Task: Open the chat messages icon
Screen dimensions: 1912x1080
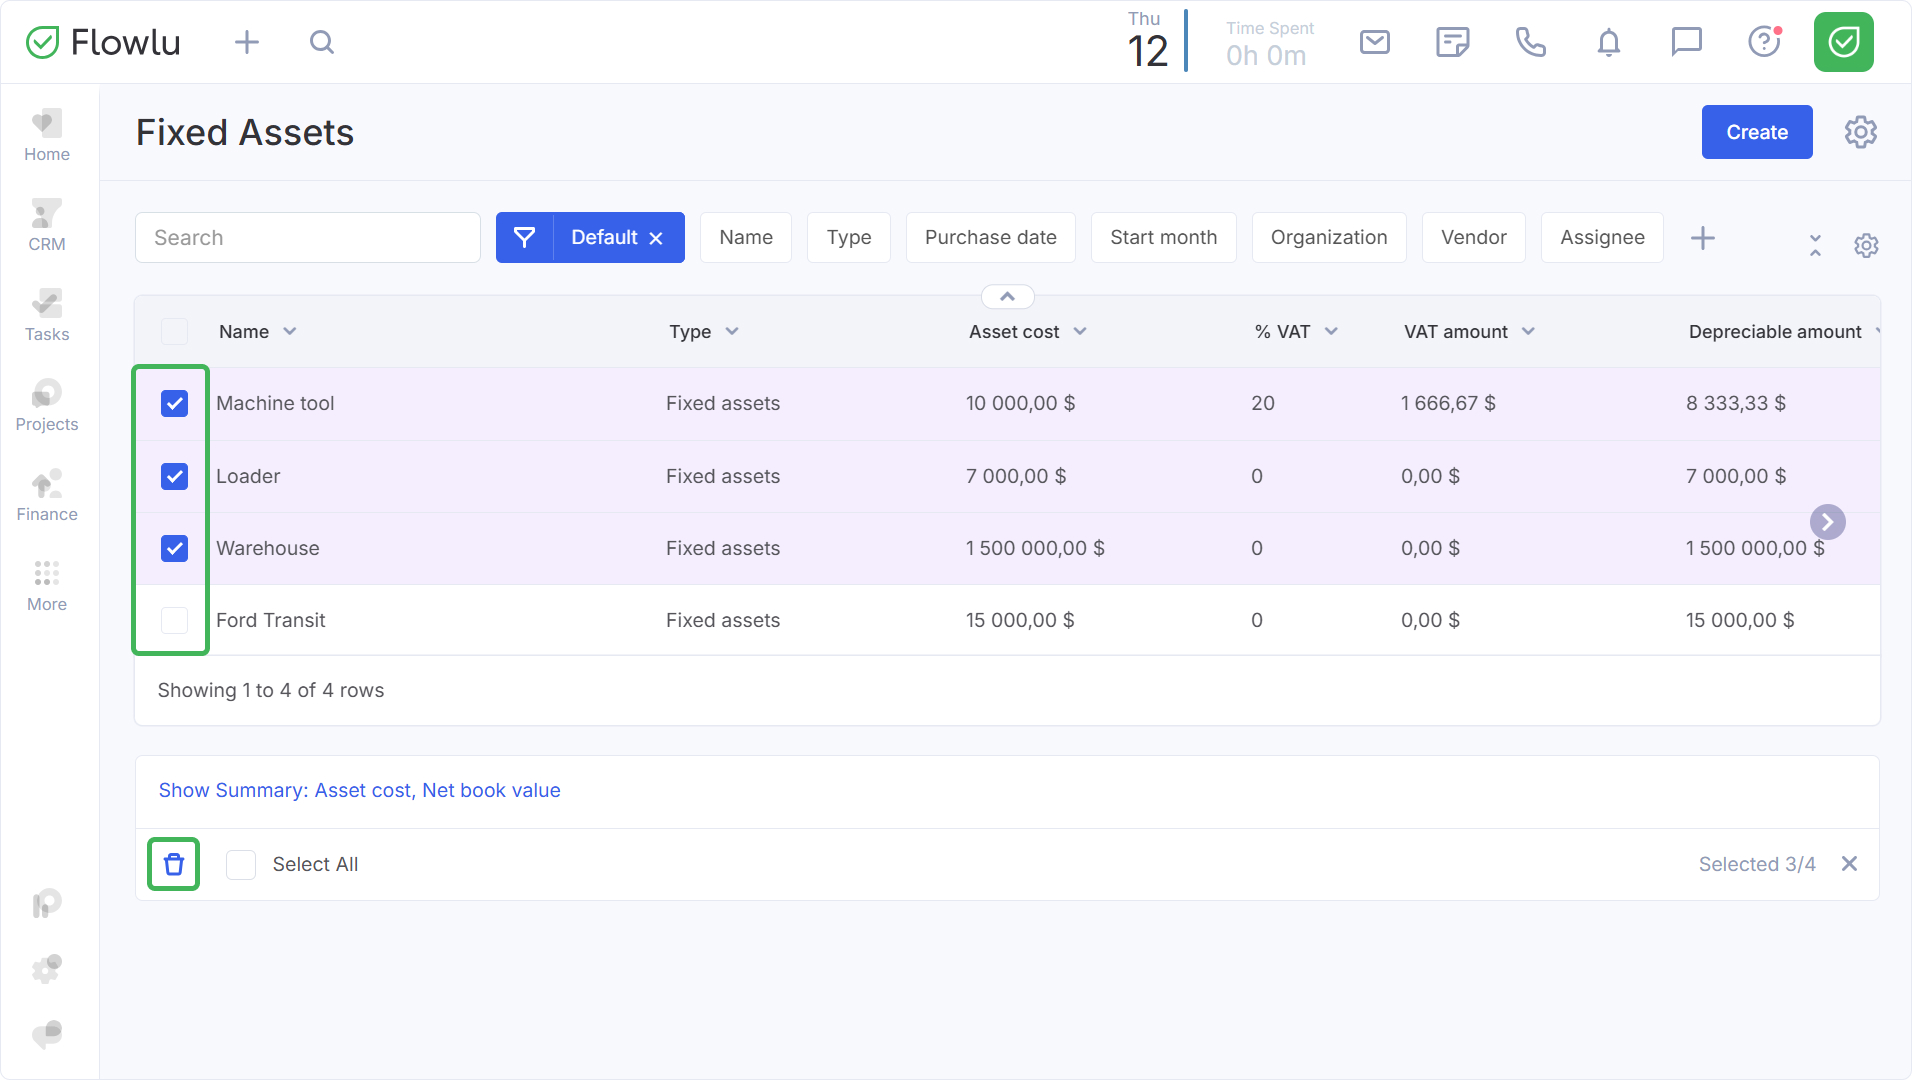Action: [1686, 42]
